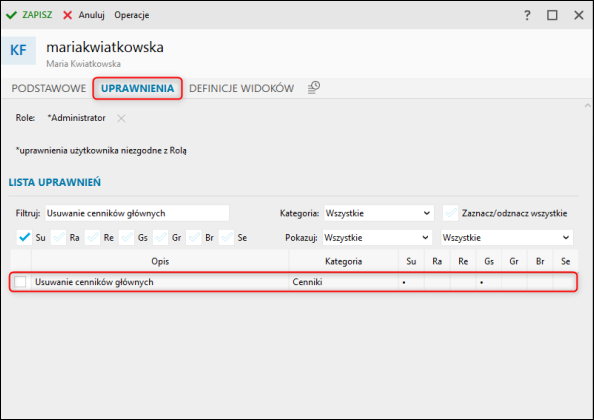Viewport: 594px width, 420px height.
Task: Click the Filtruj text input field
Action: 137,213
